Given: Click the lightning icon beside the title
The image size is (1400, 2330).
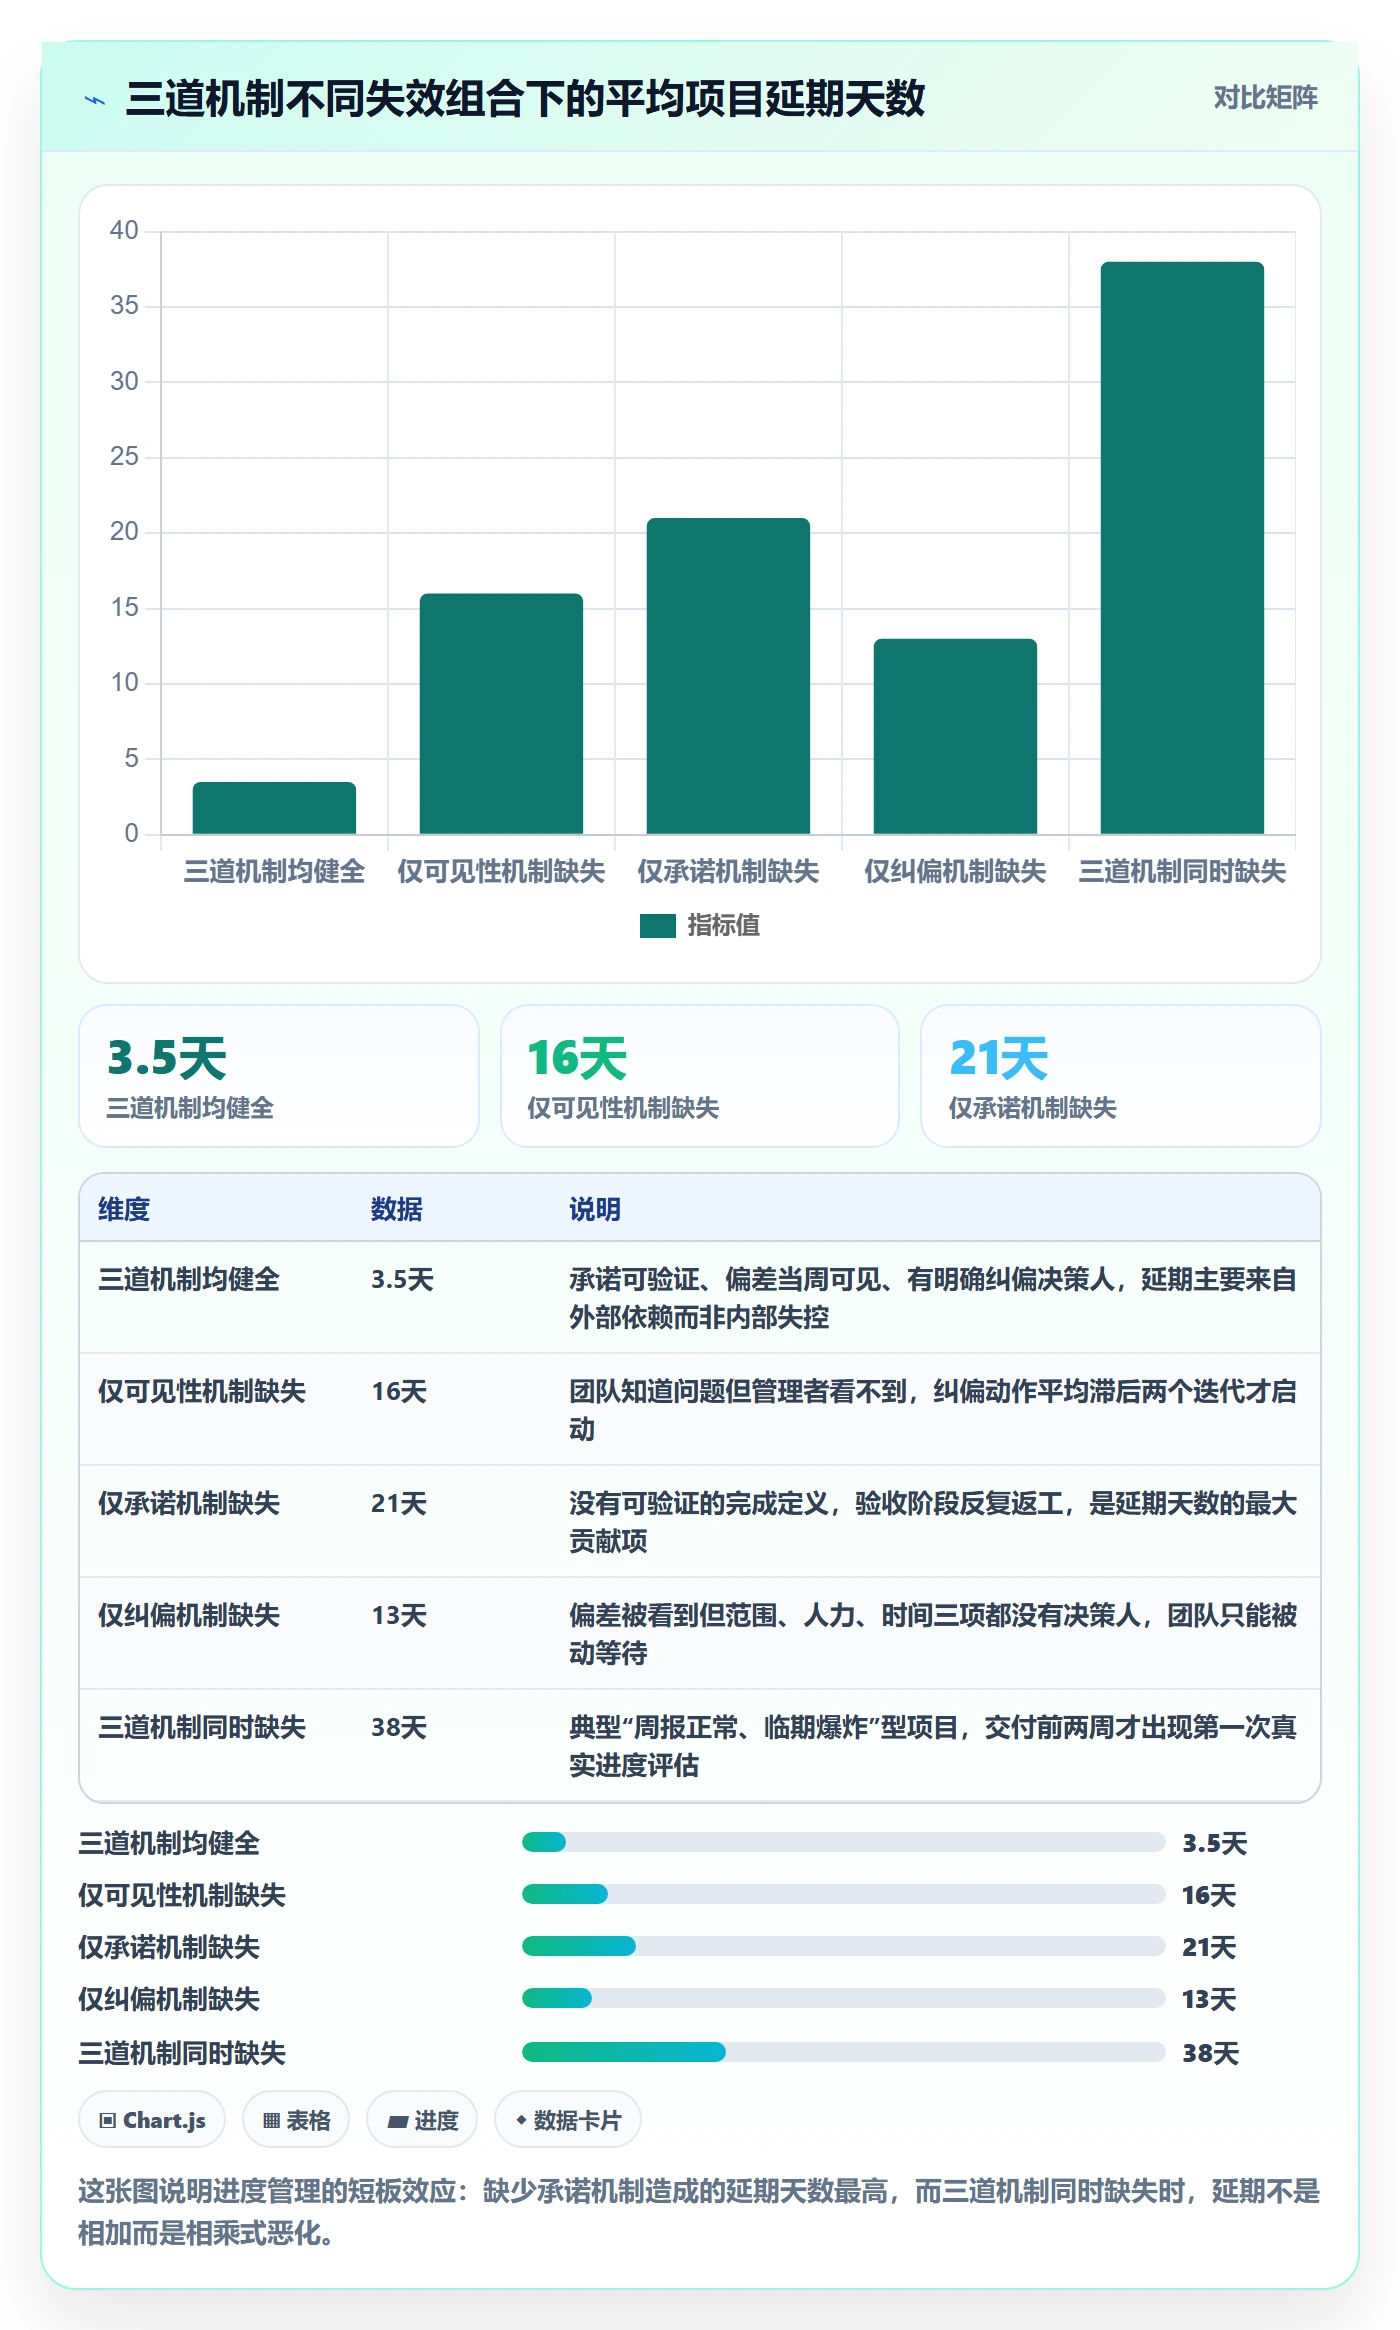Looking at the screenshot, I should click(x=95, y=100).
